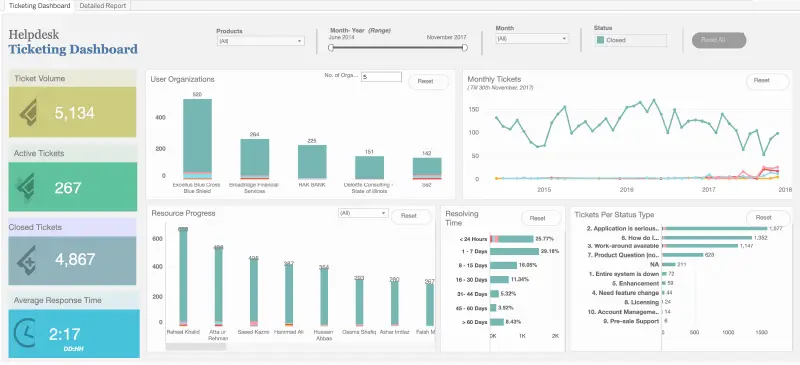Select the 45 - 60 Days resolving time bar
800x365 pixels.
(493, 308)
